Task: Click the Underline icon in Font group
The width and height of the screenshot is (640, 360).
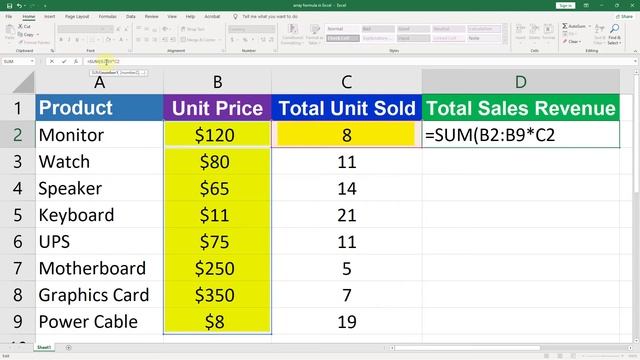Action: [77, 40]
